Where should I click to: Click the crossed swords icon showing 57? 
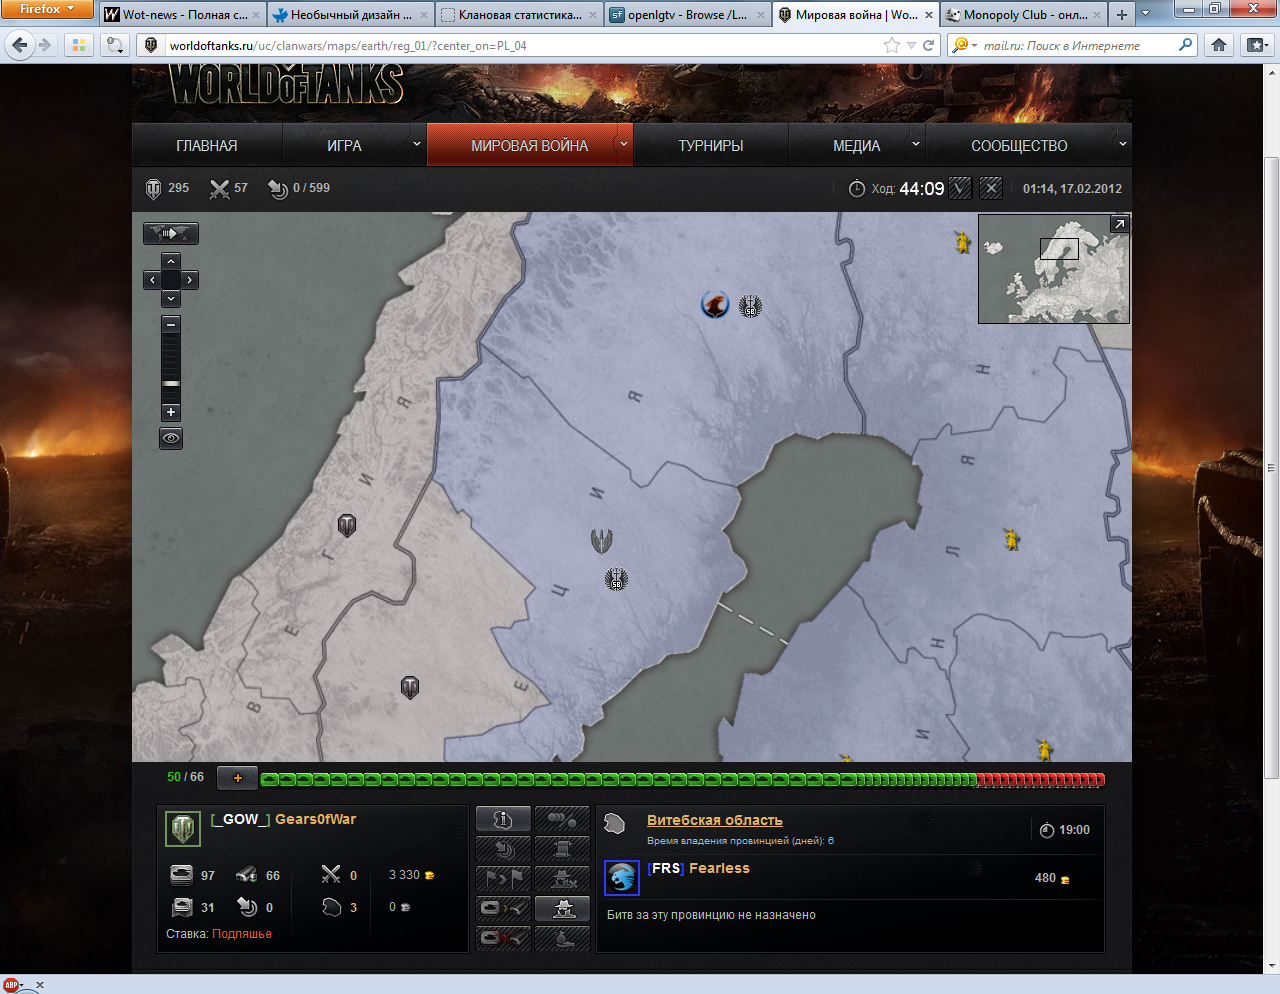[x=219, y=188]
